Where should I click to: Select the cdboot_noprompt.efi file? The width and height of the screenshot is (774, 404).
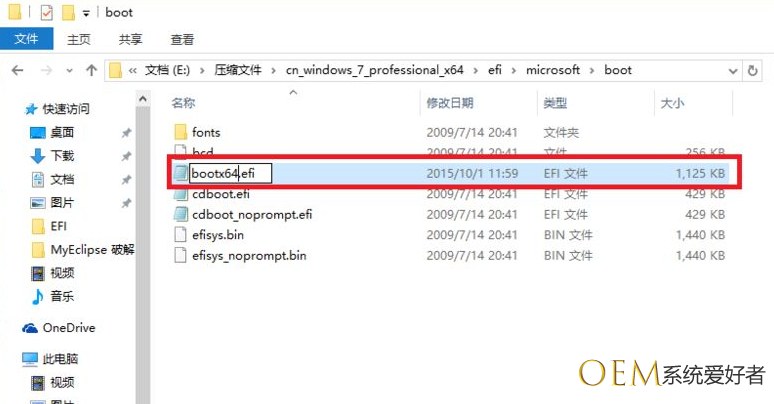click(251, 214)
